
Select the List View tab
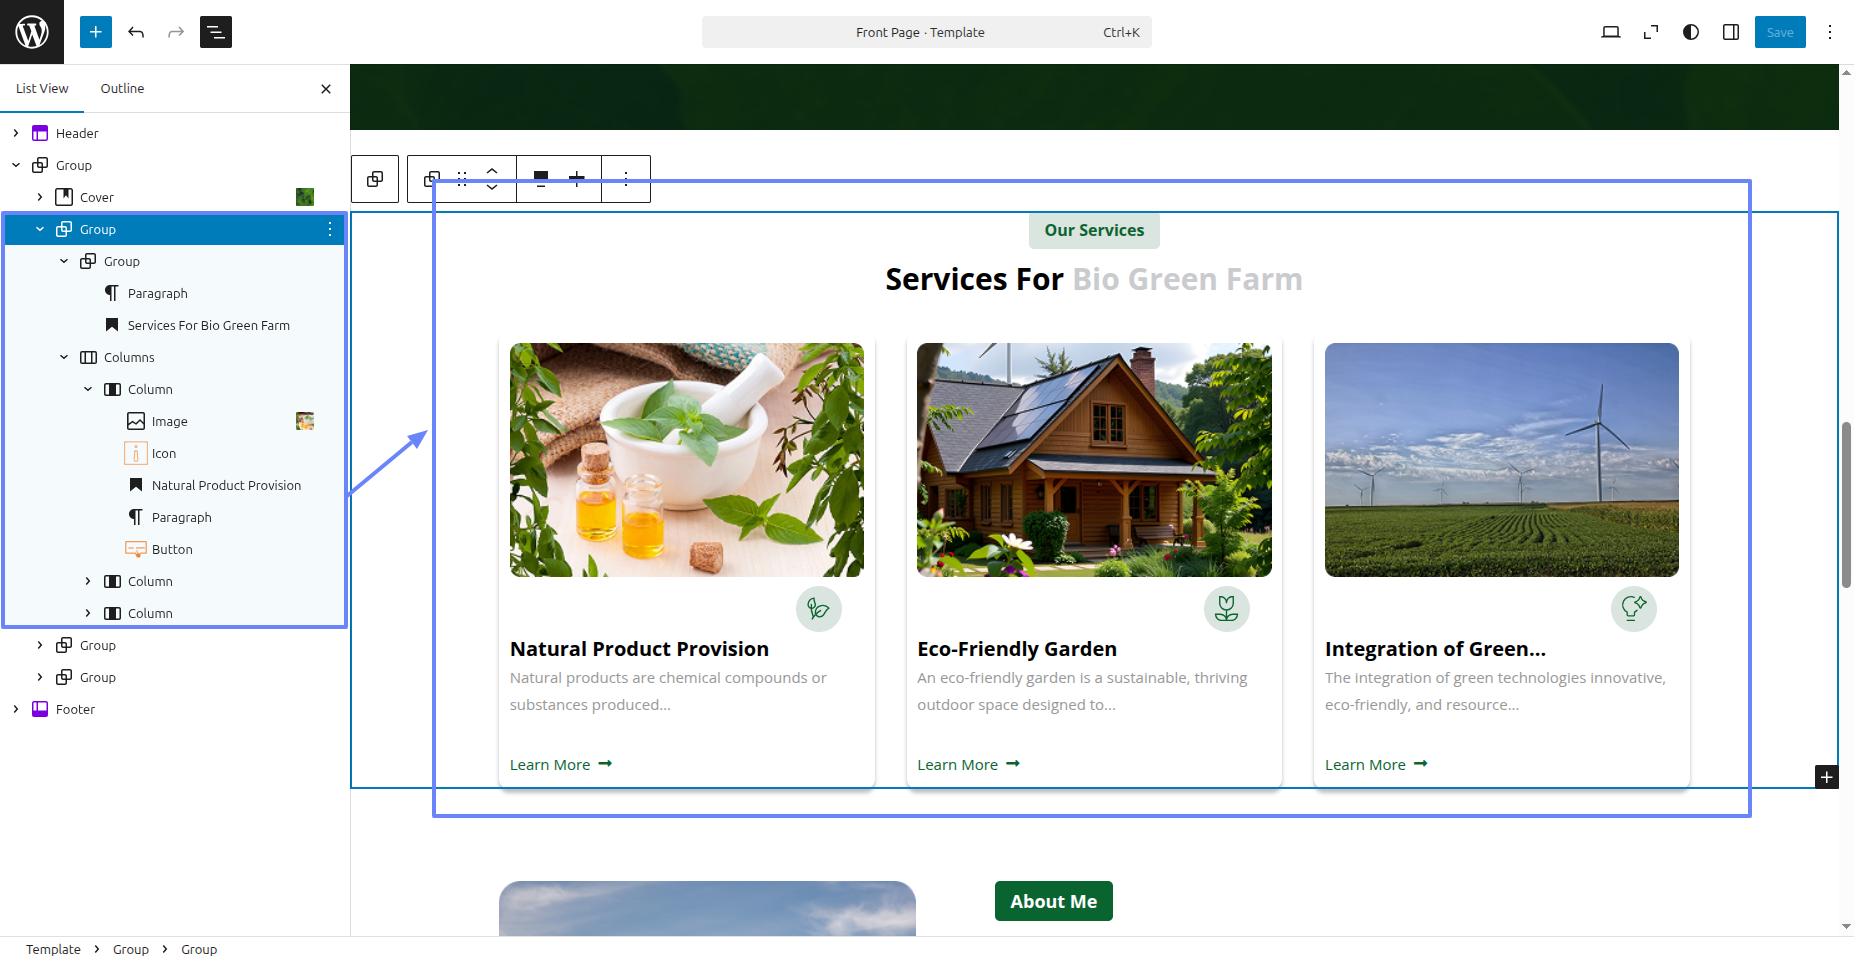(x=42, y=88)
